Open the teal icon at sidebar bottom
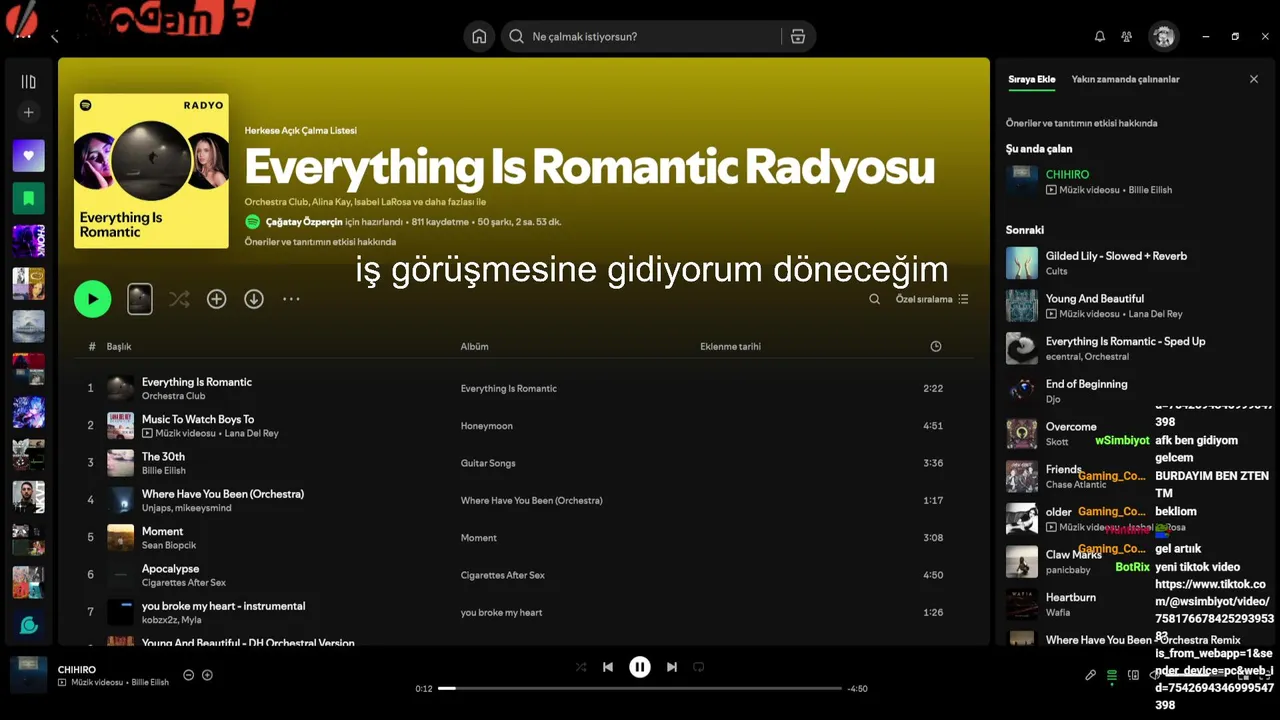This screenshot has height=720, width=1280. pos(28,625)
